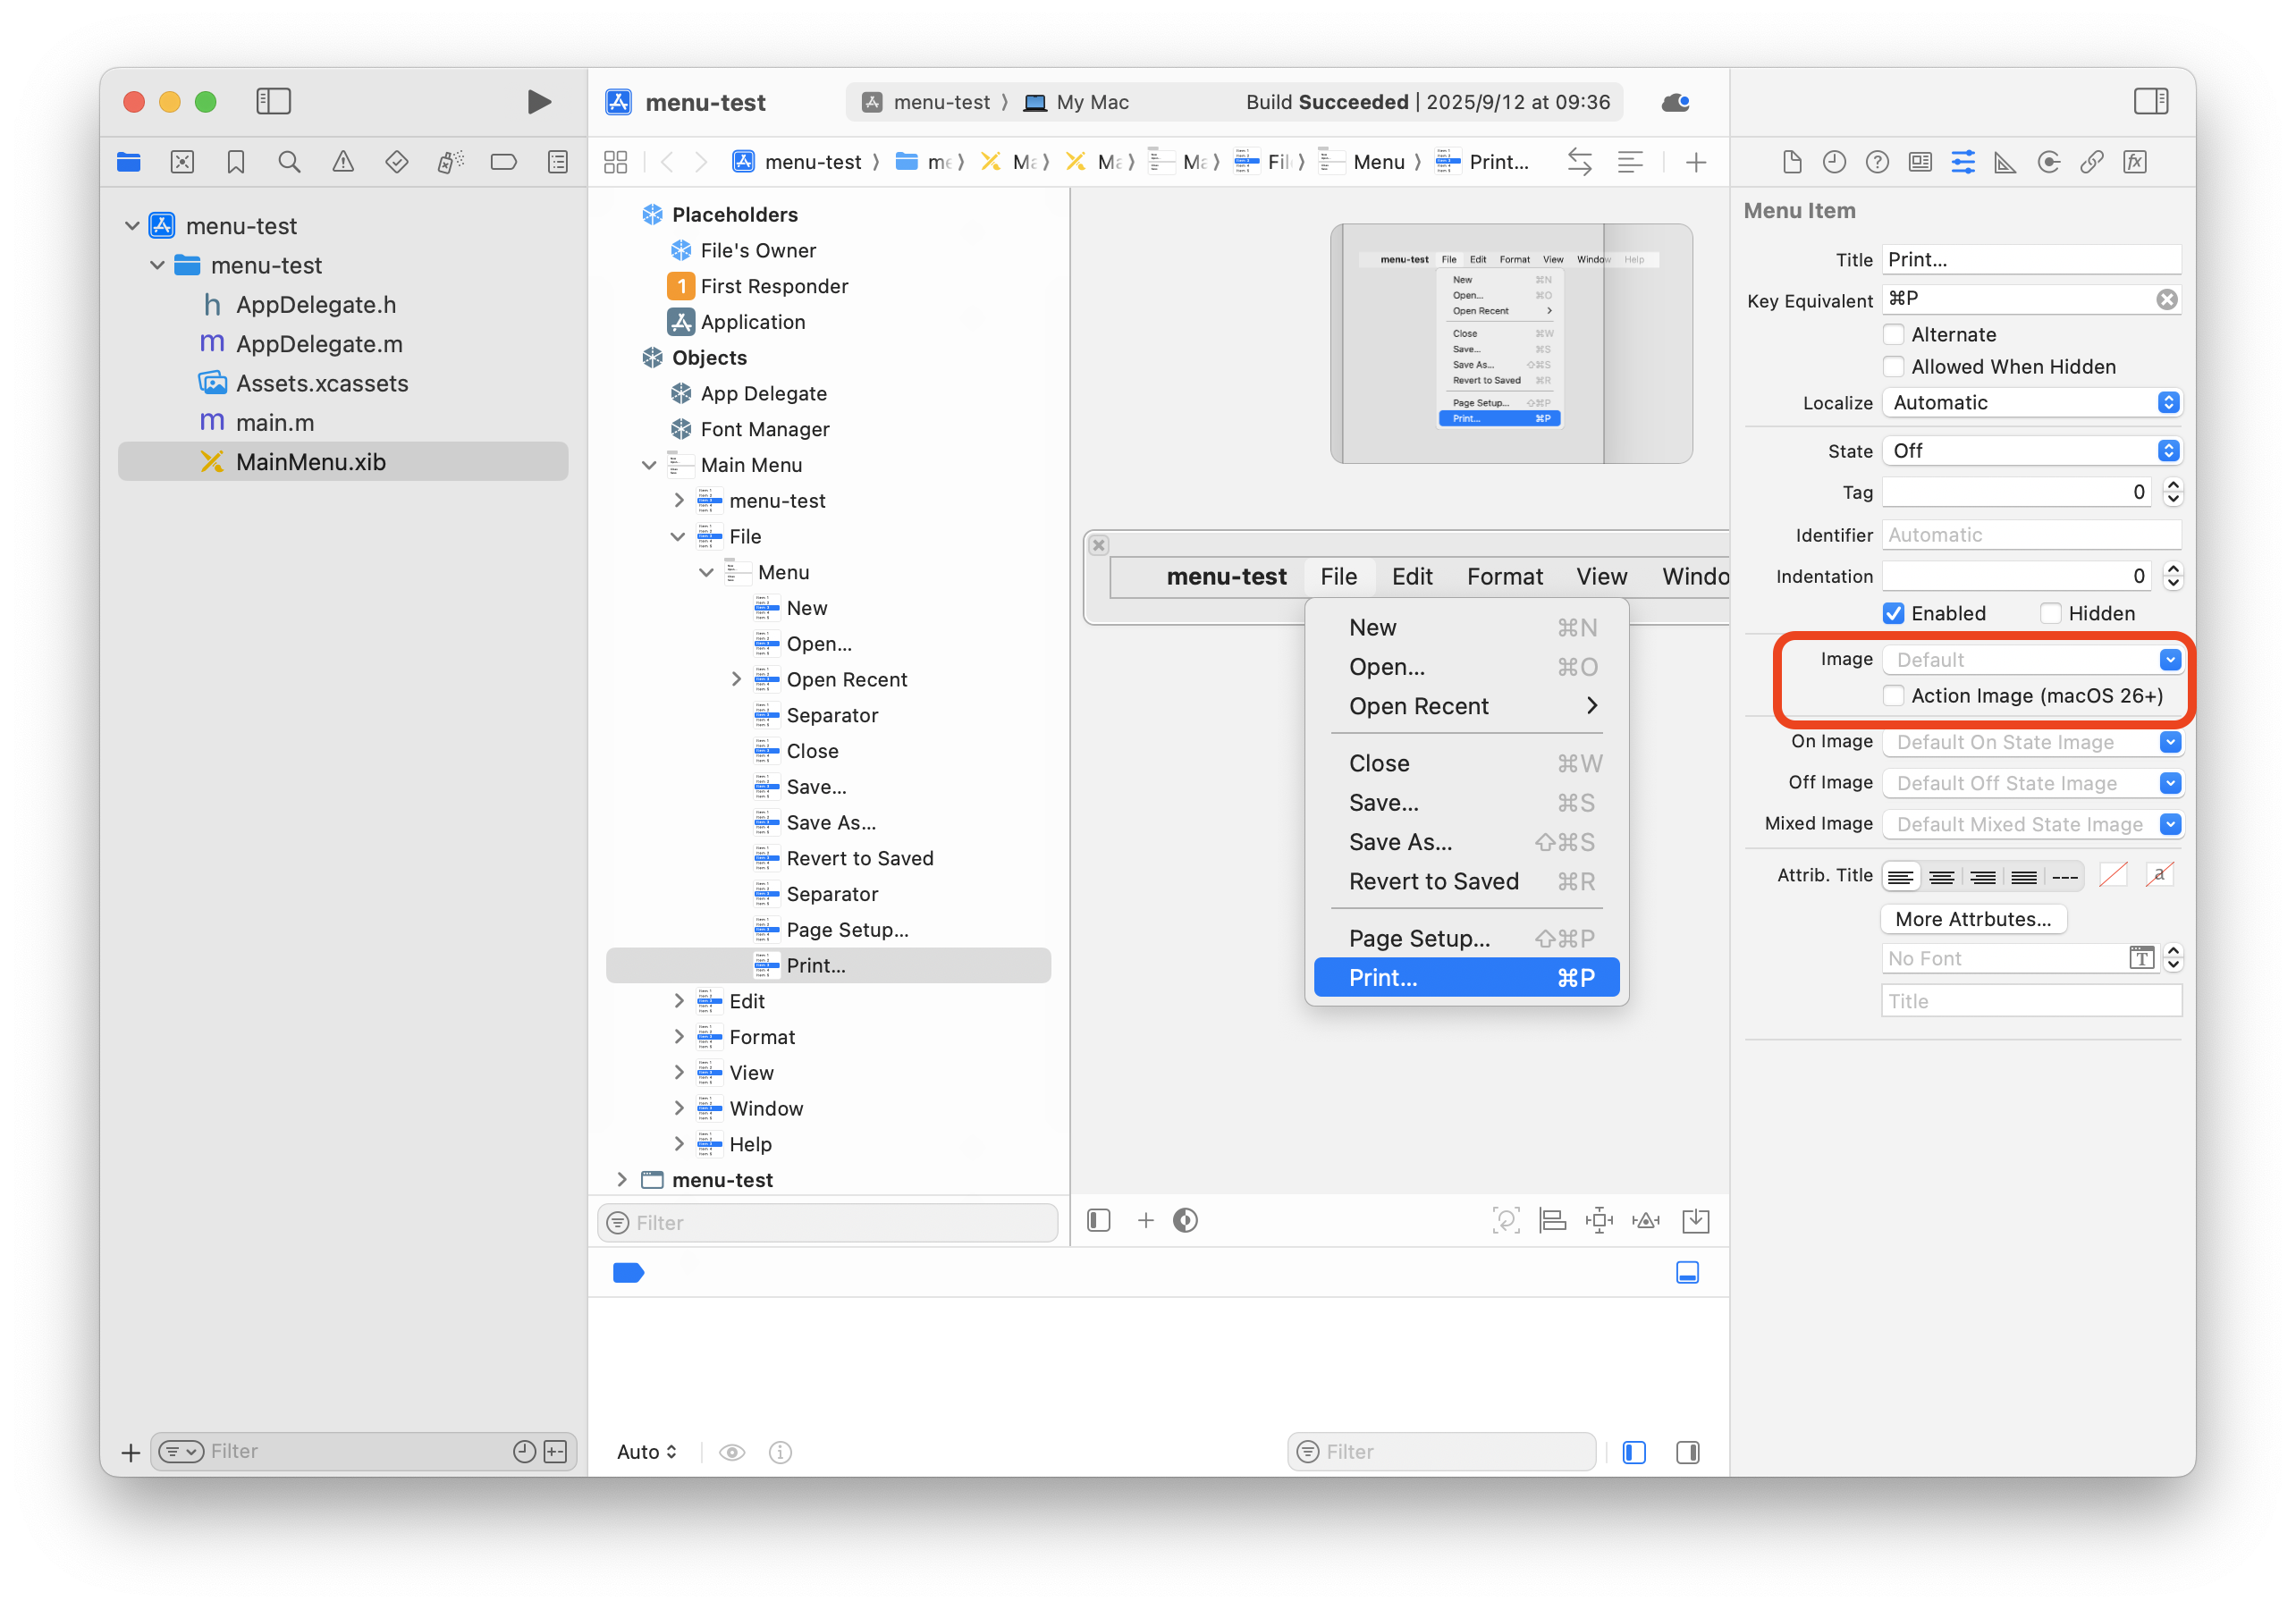Screen dimensions: 2296x1609
Task: Open the Report navigator icon
Action: click(558, 162)
